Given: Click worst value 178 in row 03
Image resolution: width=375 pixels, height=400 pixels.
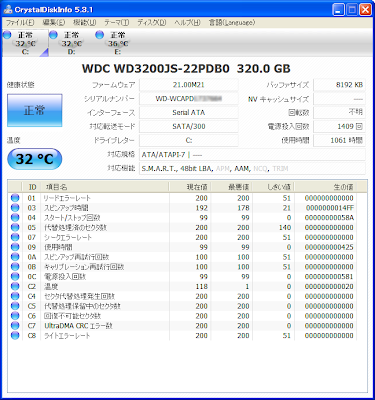Looking at the screenshot, I should [243, 208].
